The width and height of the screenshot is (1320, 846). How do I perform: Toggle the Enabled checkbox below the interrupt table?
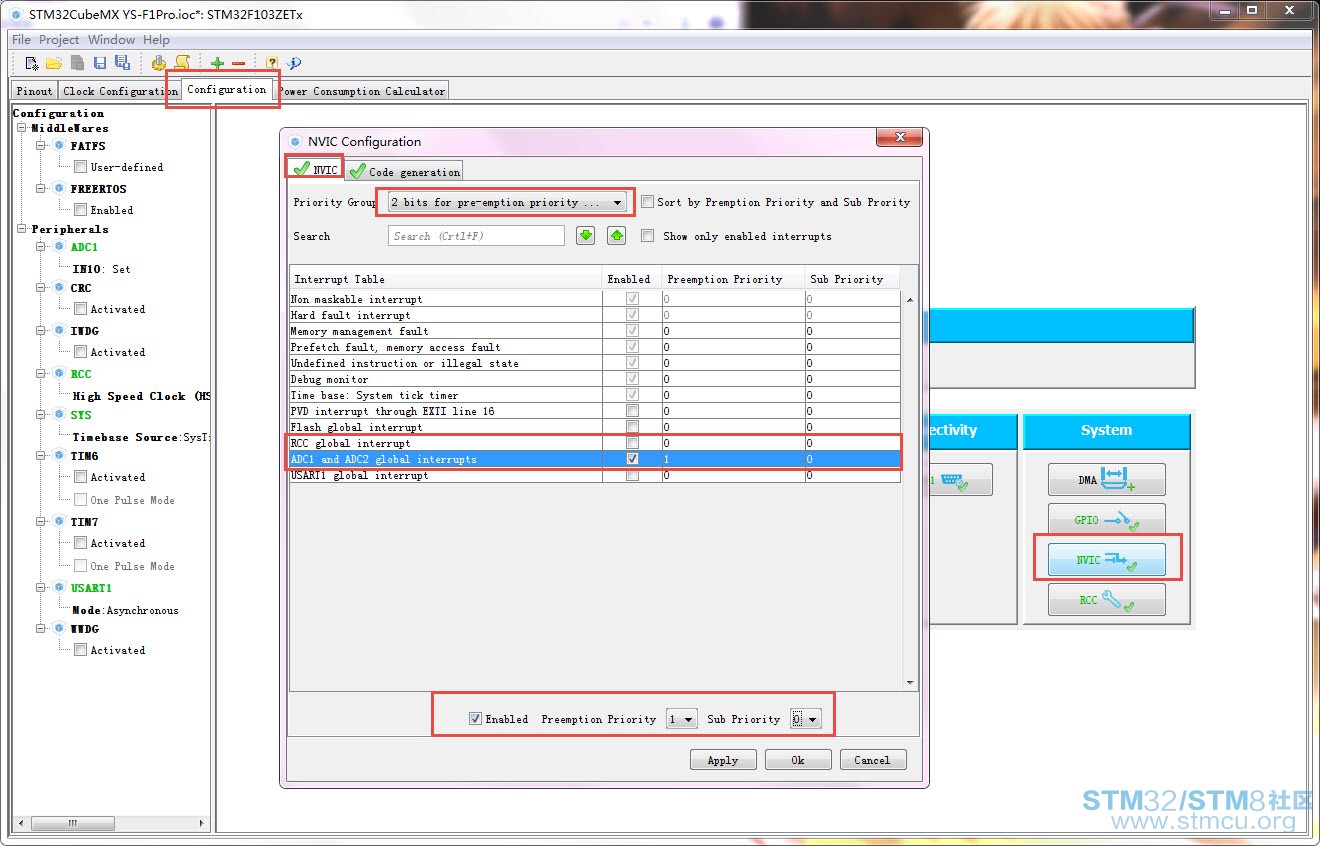[475, 719]
